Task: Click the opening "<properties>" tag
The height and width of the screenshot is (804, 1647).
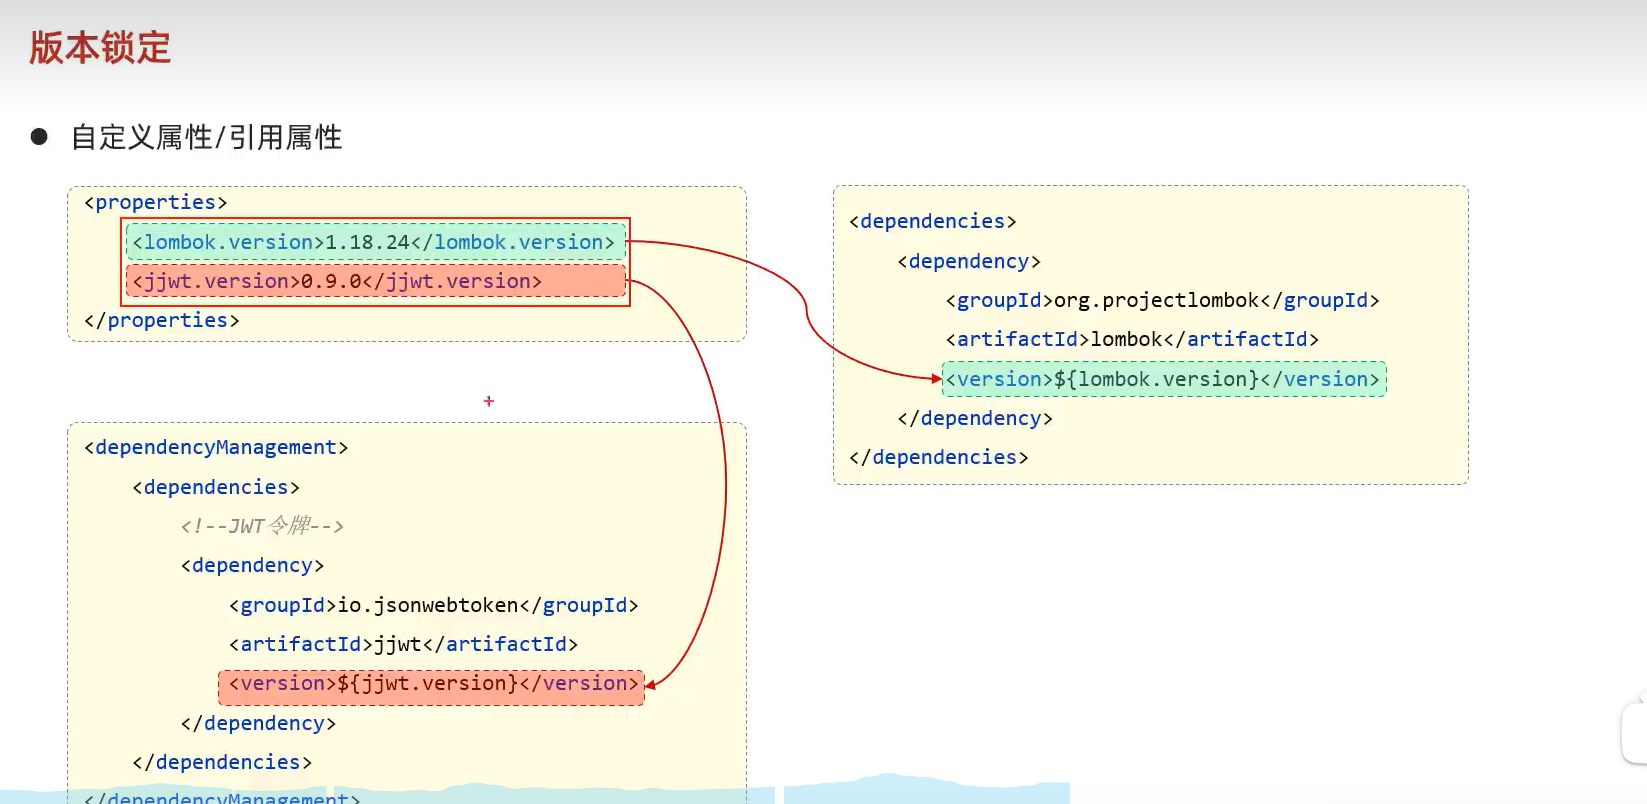Action: point(156,202)
